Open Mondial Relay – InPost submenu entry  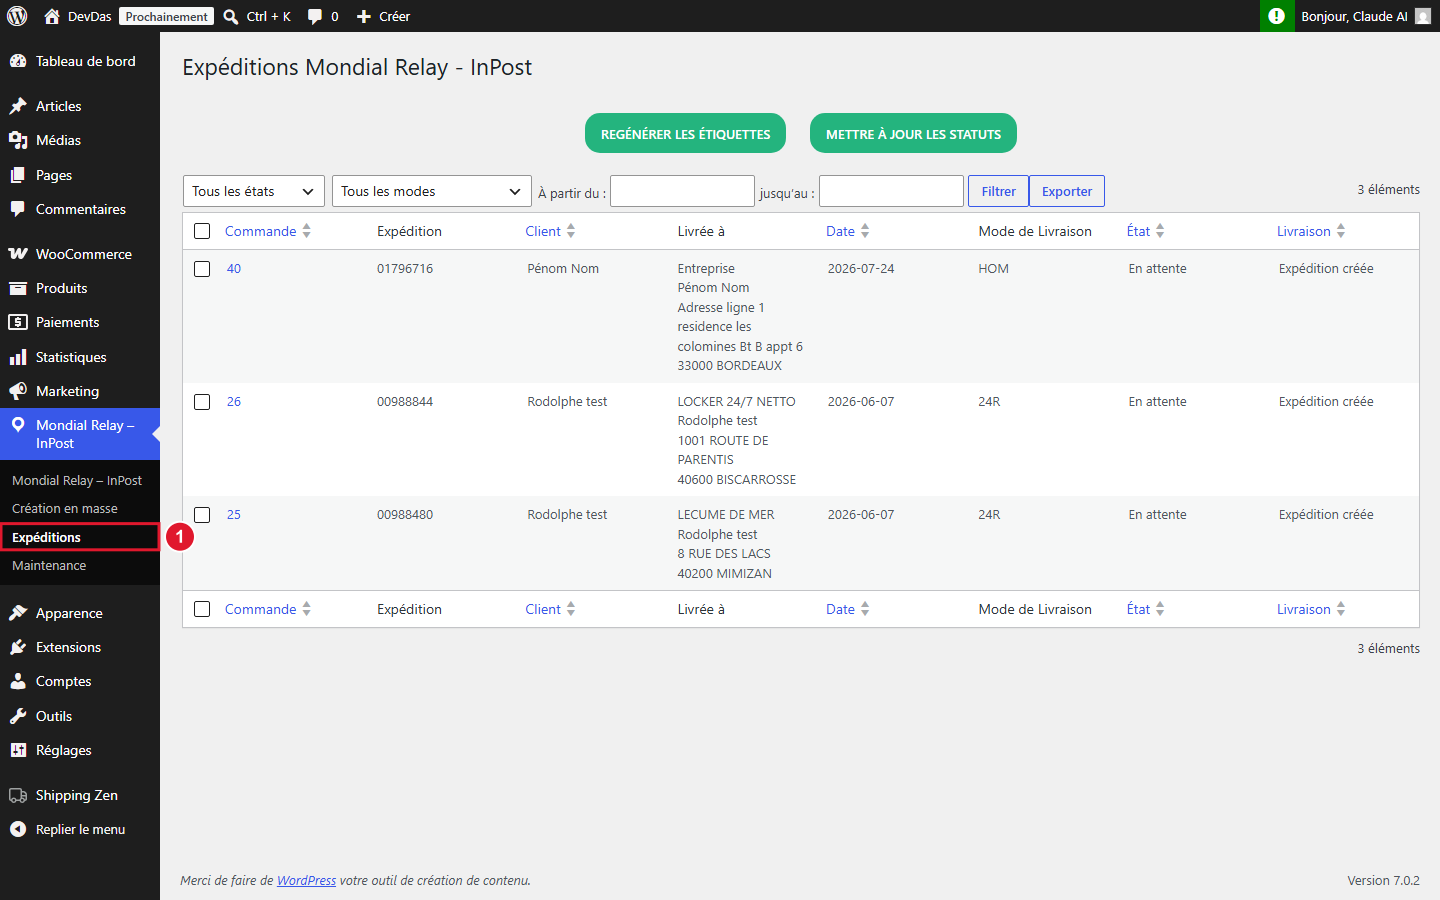(x=77, y=480)
